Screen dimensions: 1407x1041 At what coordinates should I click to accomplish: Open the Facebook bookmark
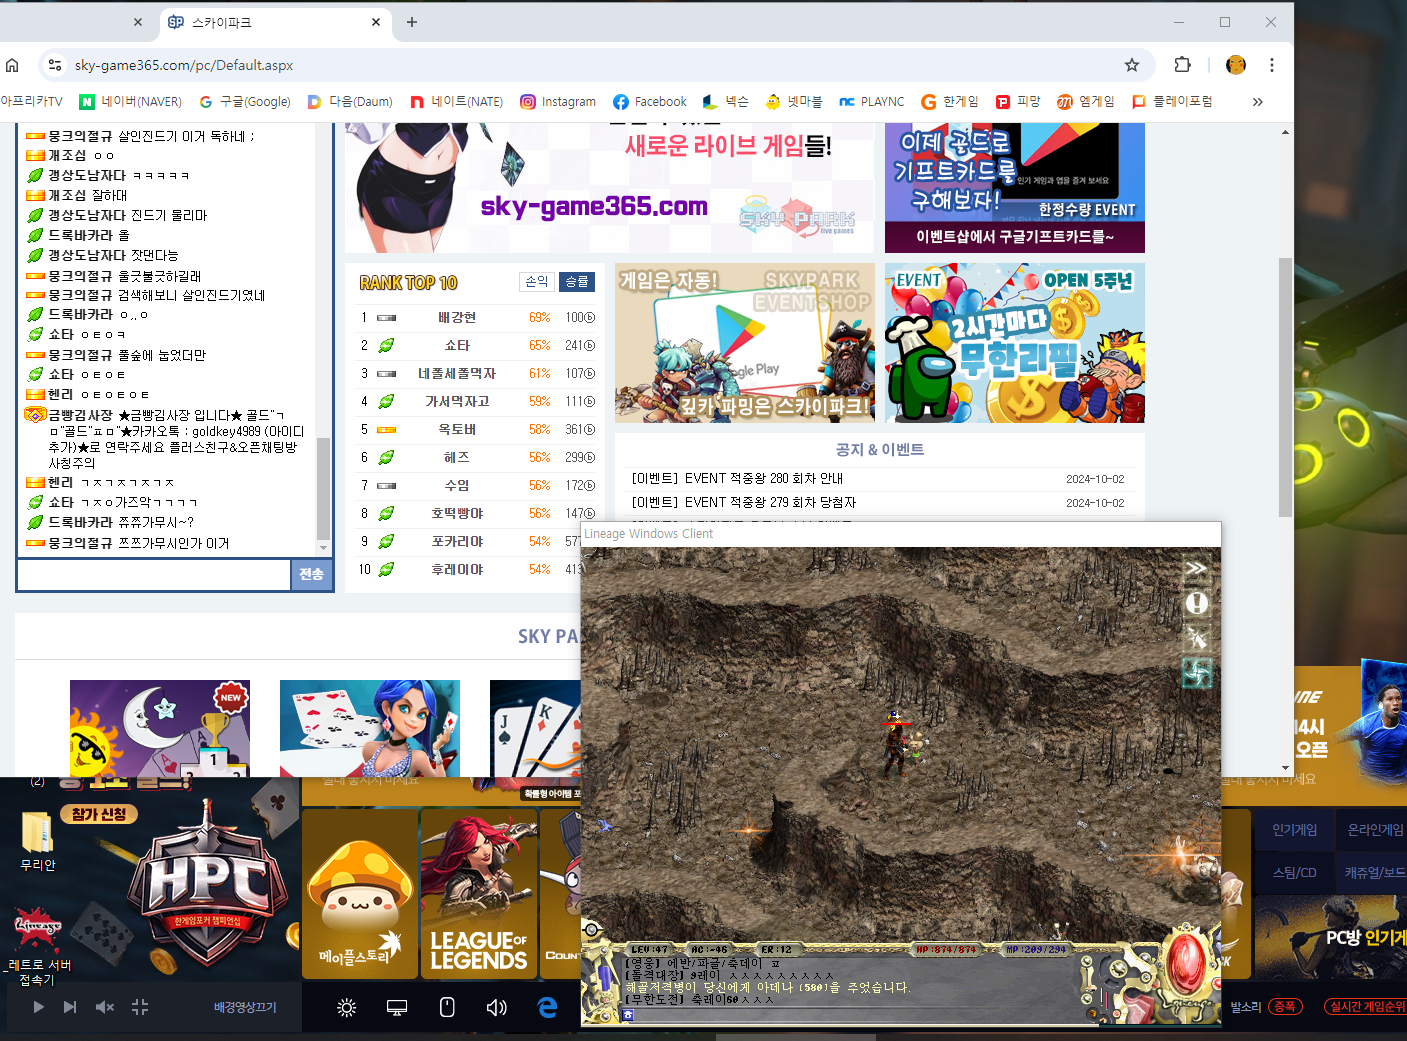[650, 102]
